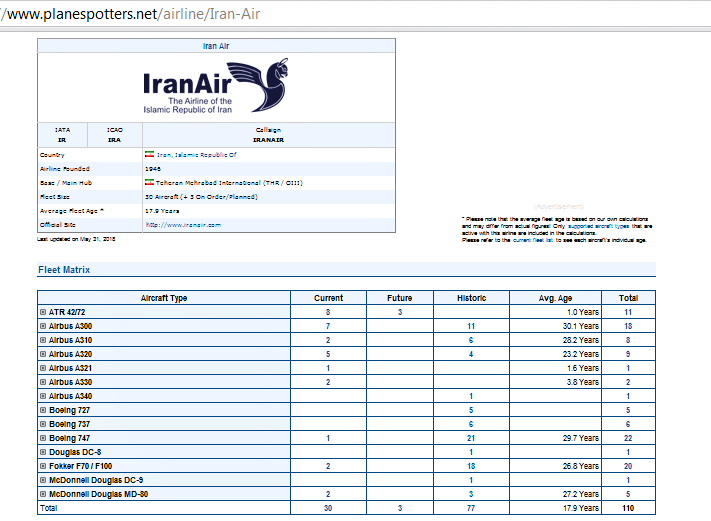Click Airbus A320 current count 5
The image size is (711, 521).
pos(328,354)
